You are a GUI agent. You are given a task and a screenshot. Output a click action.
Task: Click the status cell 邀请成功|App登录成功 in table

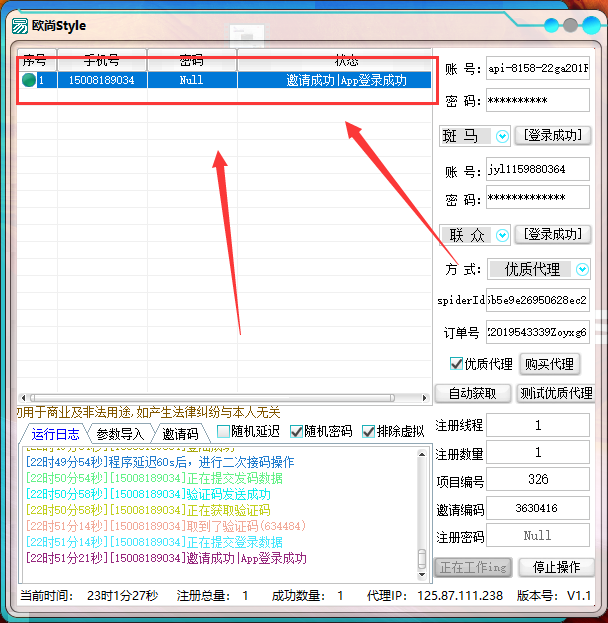(335, 80)
